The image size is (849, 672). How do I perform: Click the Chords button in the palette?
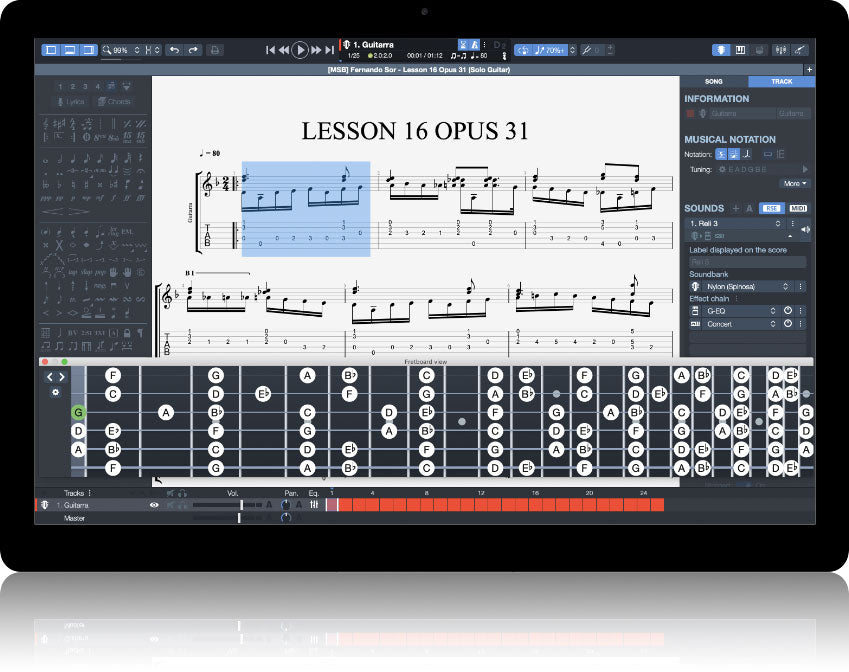coord(114,102)
